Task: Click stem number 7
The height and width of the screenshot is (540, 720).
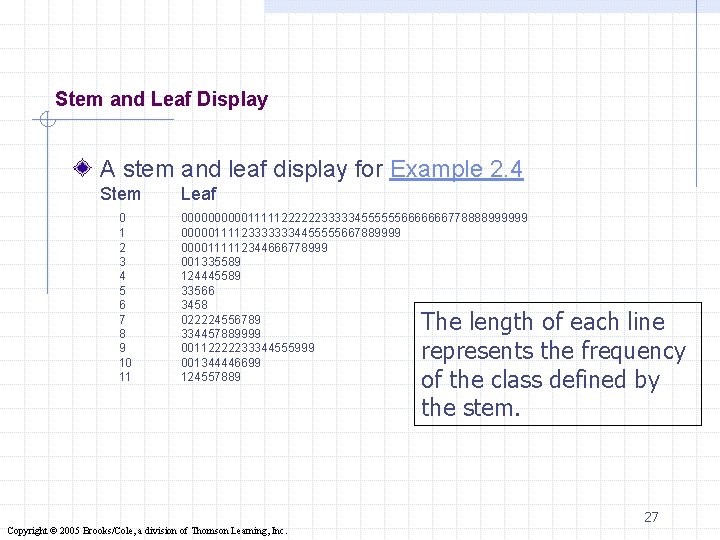Action: [x=122, y=320]
